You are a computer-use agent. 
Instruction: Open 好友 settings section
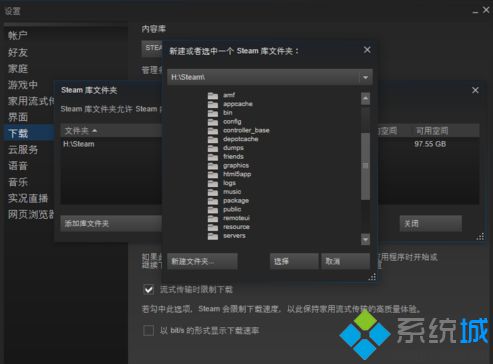pos(18,52)
